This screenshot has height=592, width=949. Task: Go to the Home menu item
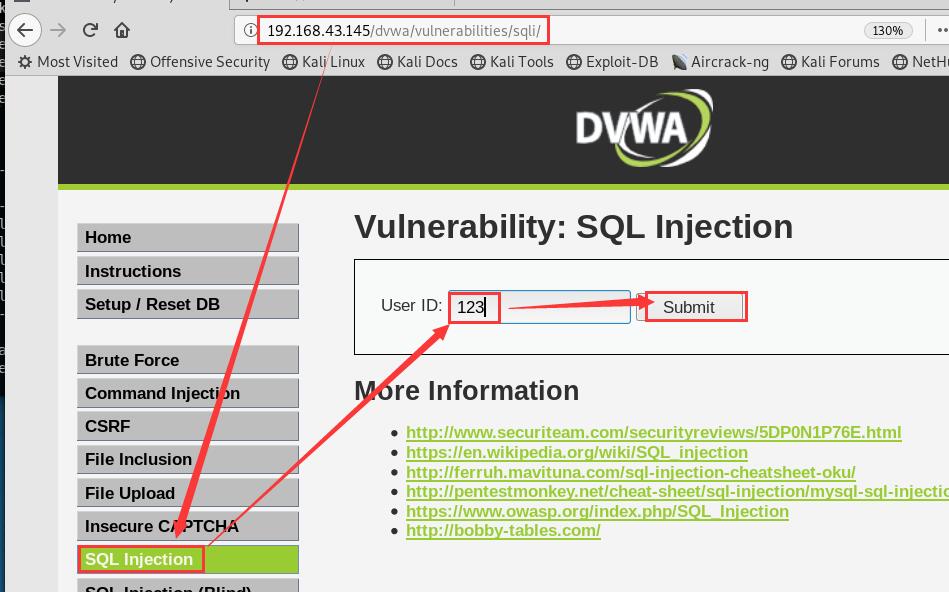coord(188,237)
